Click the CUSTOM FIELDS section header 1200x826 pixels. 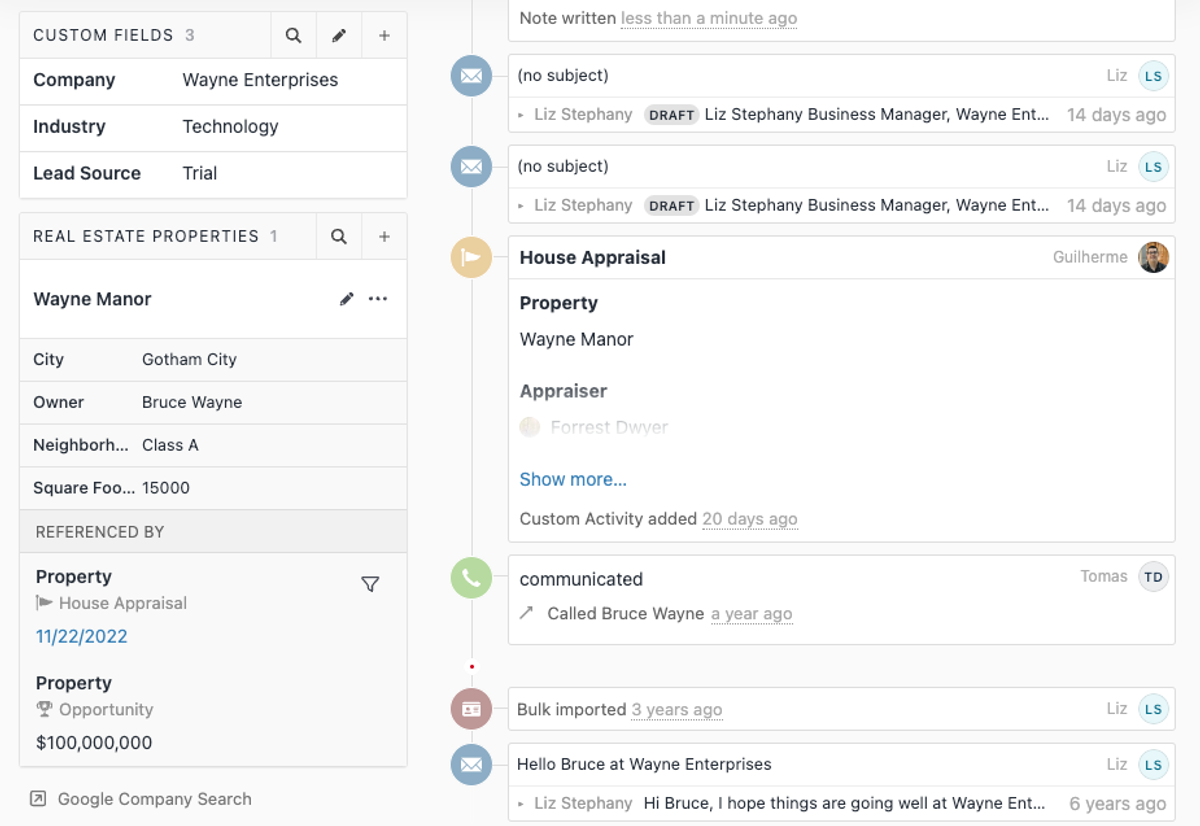coord(103,35)
